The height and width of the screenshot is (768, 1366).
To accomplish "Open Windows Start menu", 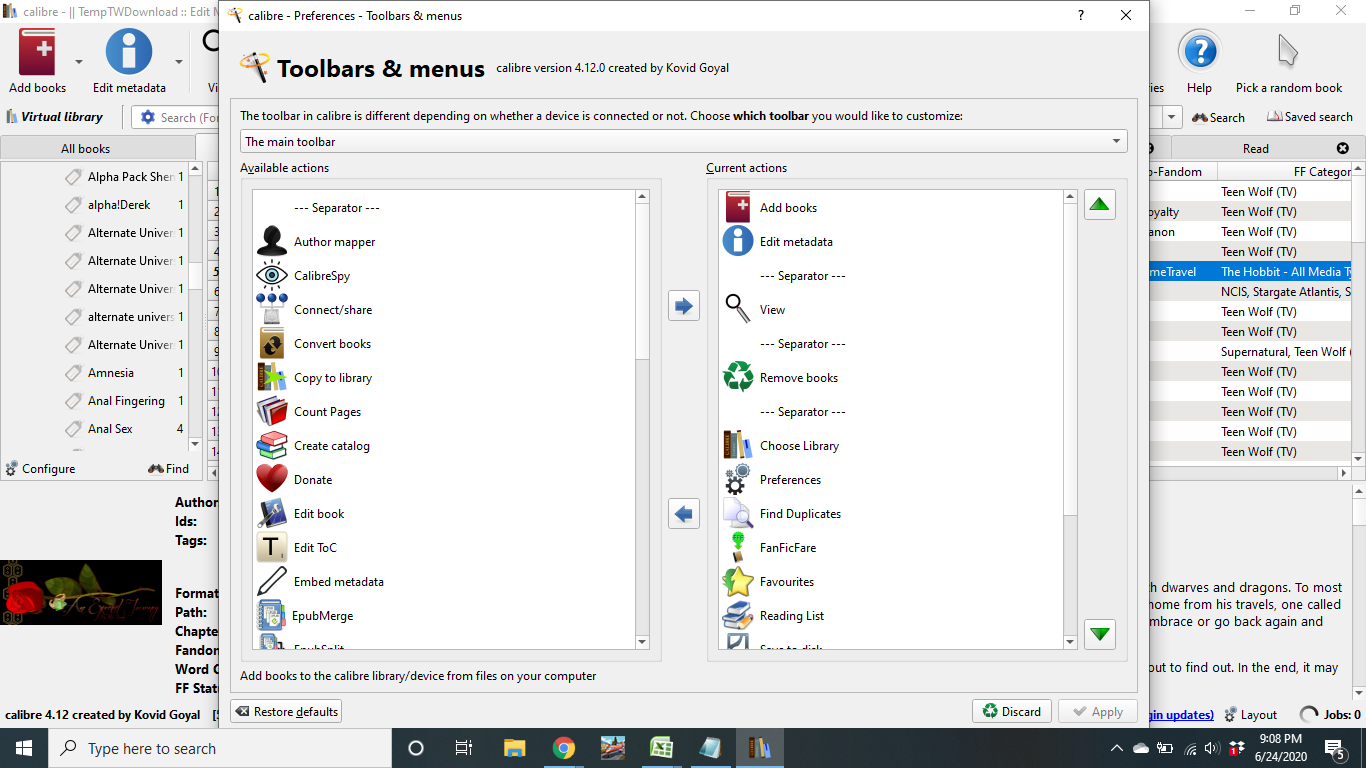I will click(24, 748).
